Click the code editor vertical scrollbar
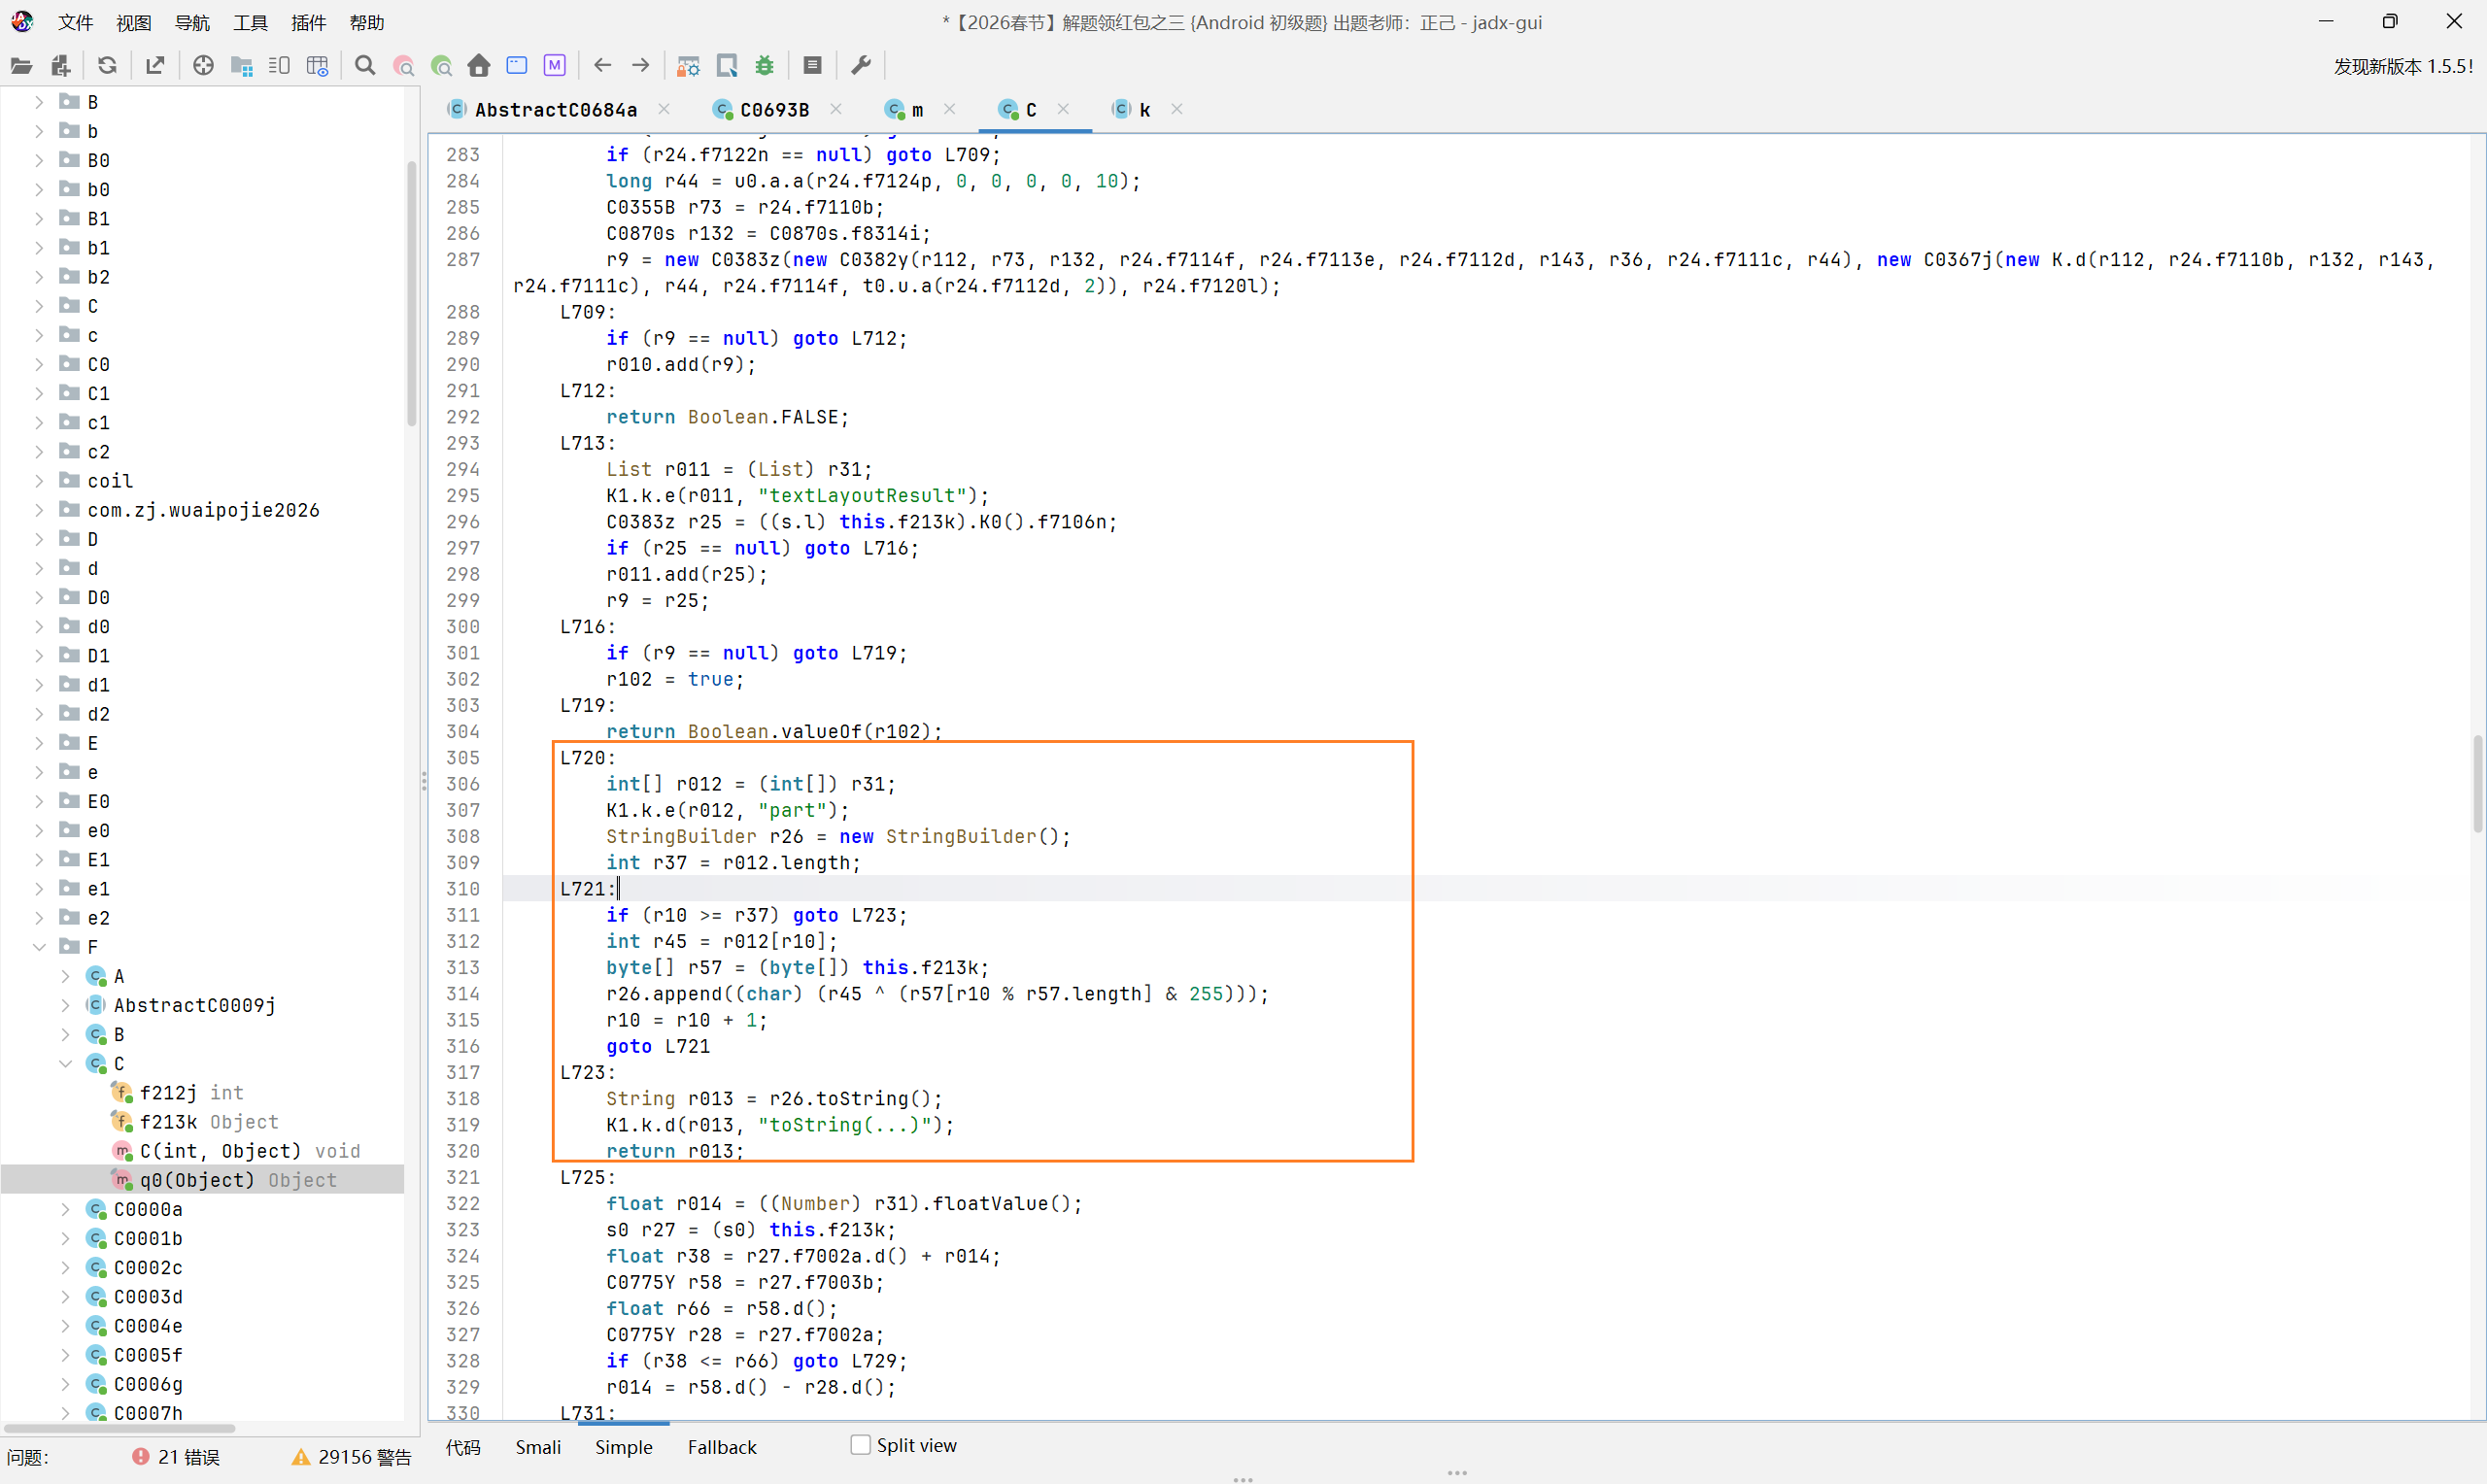Viewport: 2487px width, 1484px height. 2476,784
